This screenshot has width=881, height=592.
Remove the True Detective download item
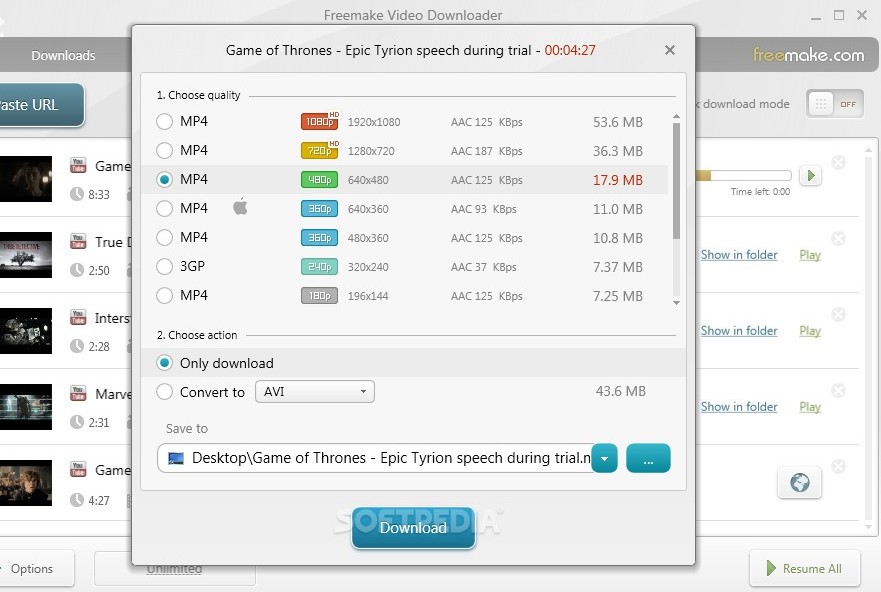tap(838, 239)
